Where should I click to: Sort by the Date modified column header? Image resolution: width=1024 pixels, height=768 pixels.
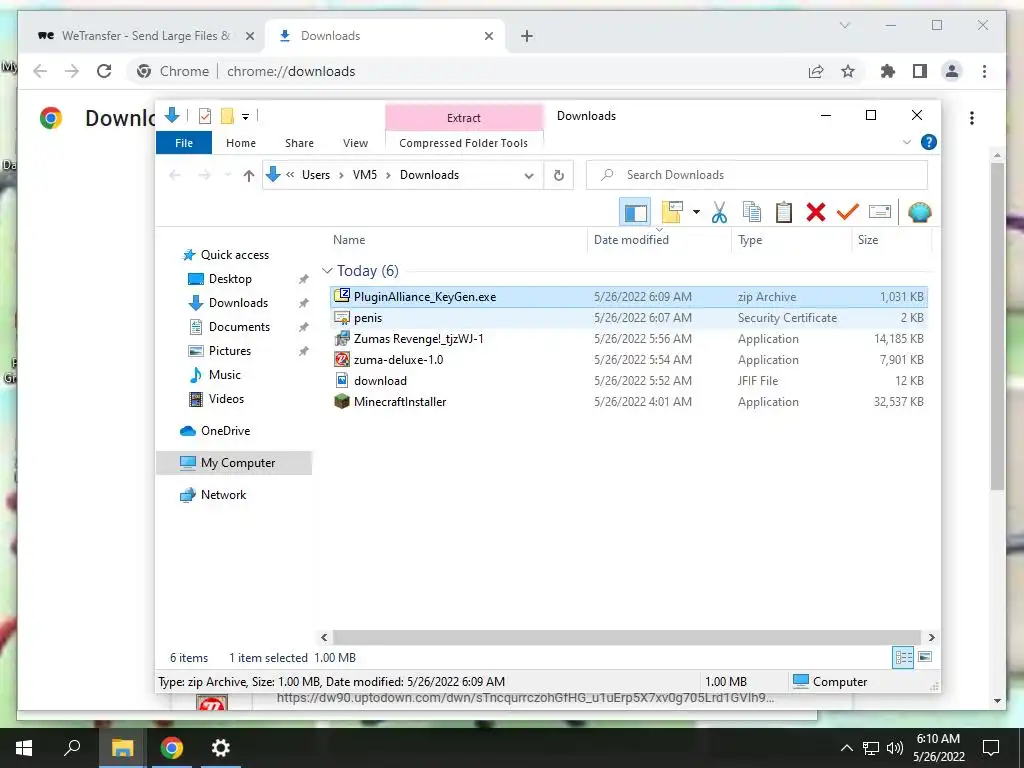(x=631, y=240)
